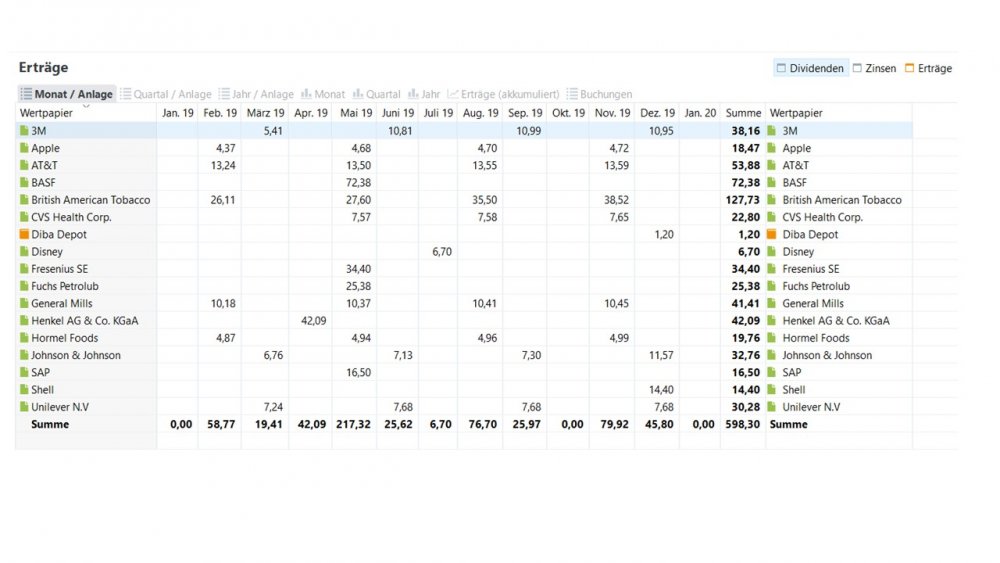This screenshot has width=1000, height=563.
Task: Click green icon of Shell in right column
Action: click(x=772, y=390)
